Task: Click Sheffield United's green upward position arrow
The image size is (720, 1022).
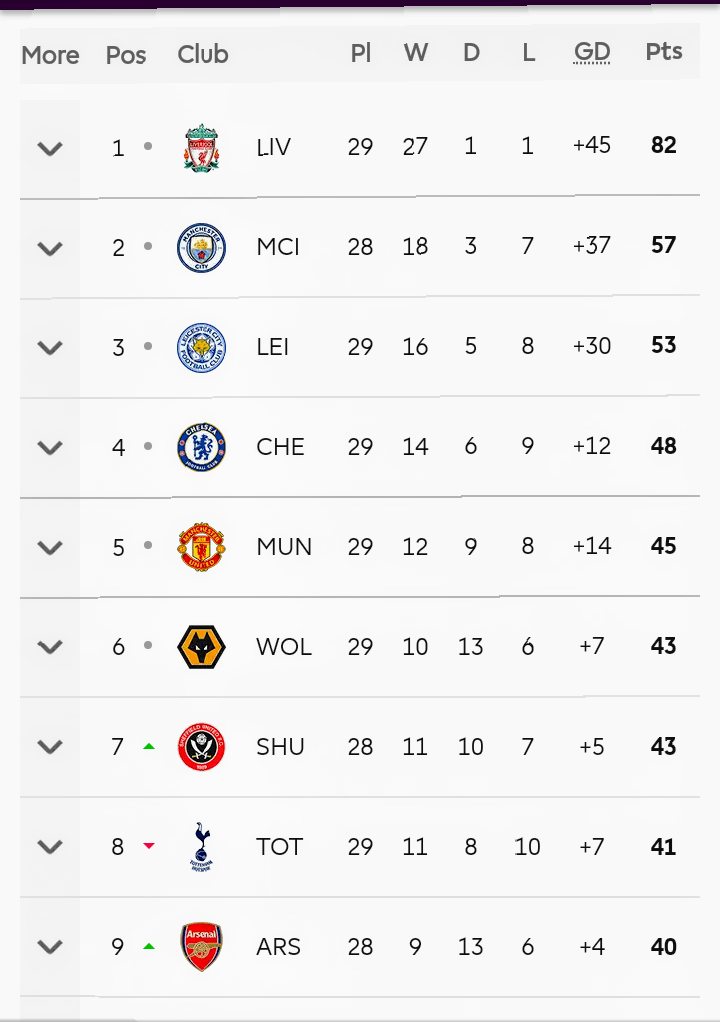Action: point(149,746)
